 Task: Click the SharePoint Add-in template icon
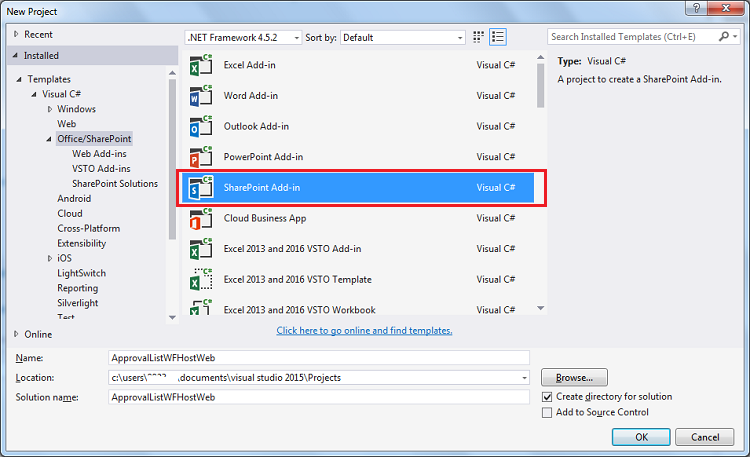click(x=200, y=187)
